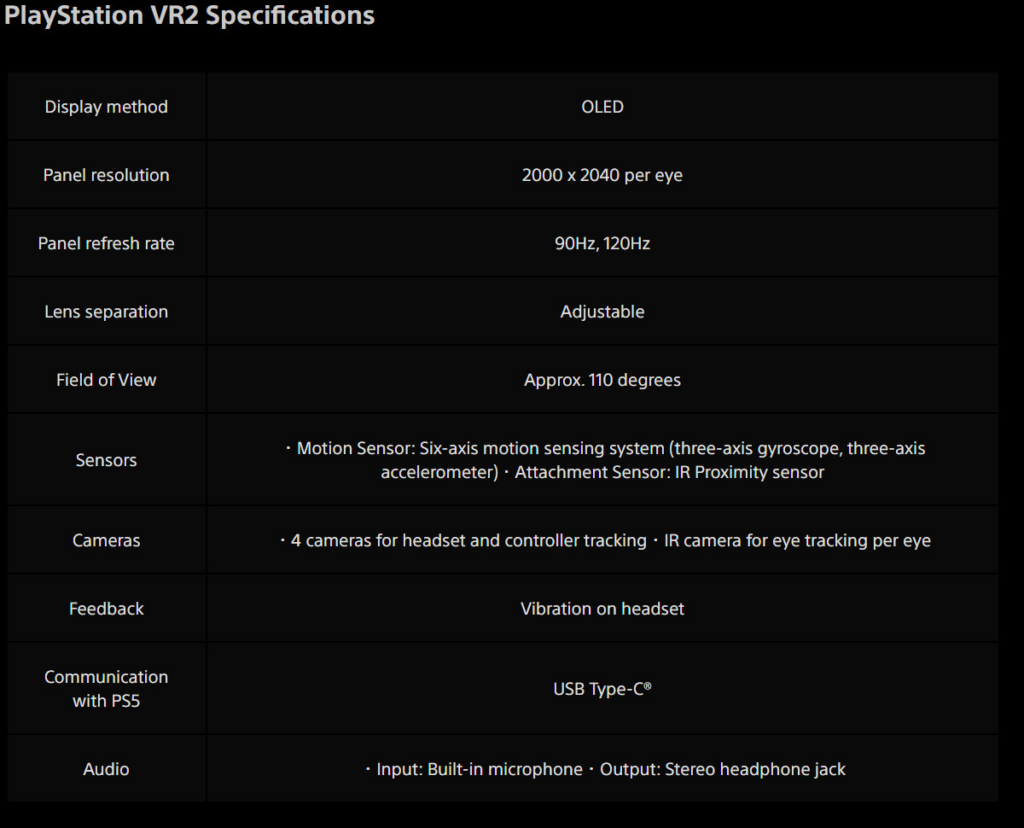Screen dimensions: 1024x828
Task: Select the Panel refresh rate label
Action: pos(106,243)
